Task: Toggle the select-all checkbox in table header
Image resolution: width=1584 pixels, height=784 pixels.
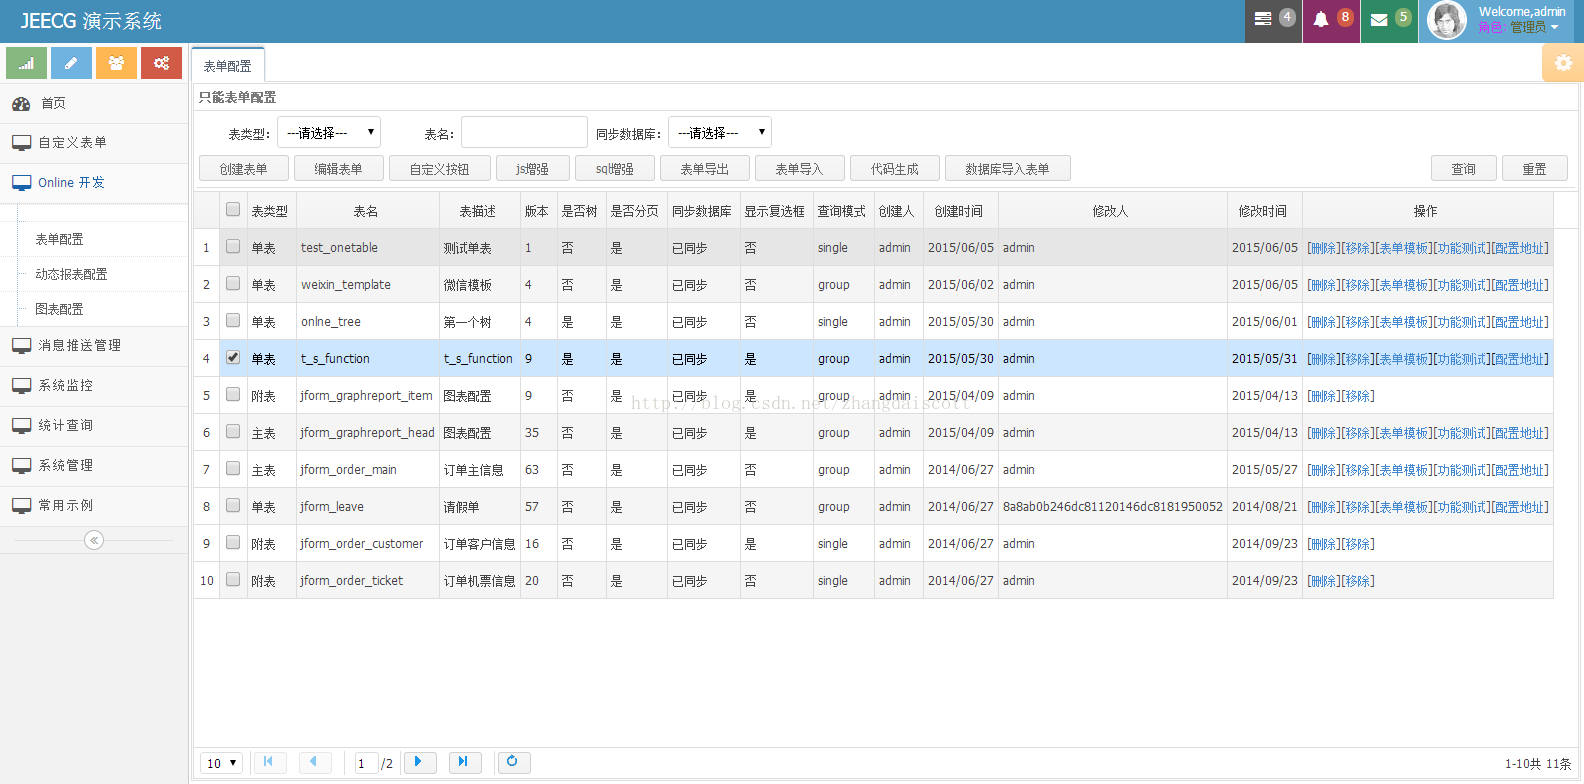Action: tap(233, 209)
